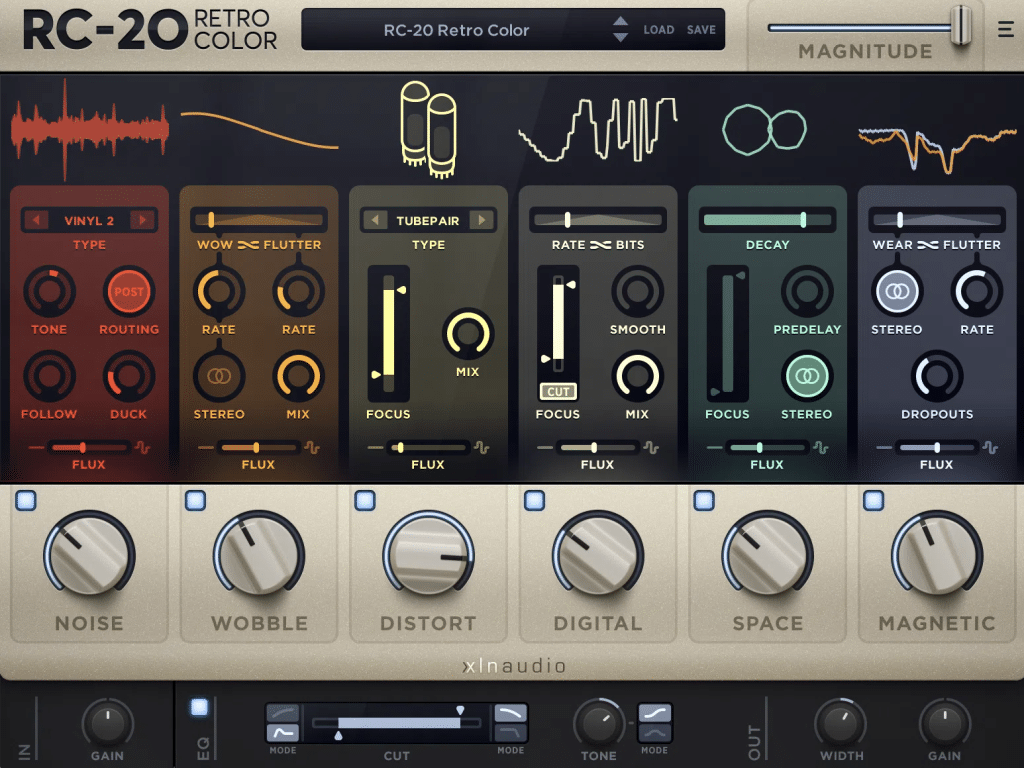1024x768 pixels.
Task: Click the SAVE button in the preset bar
Action: pyautogui.click(x=701, y=29)
